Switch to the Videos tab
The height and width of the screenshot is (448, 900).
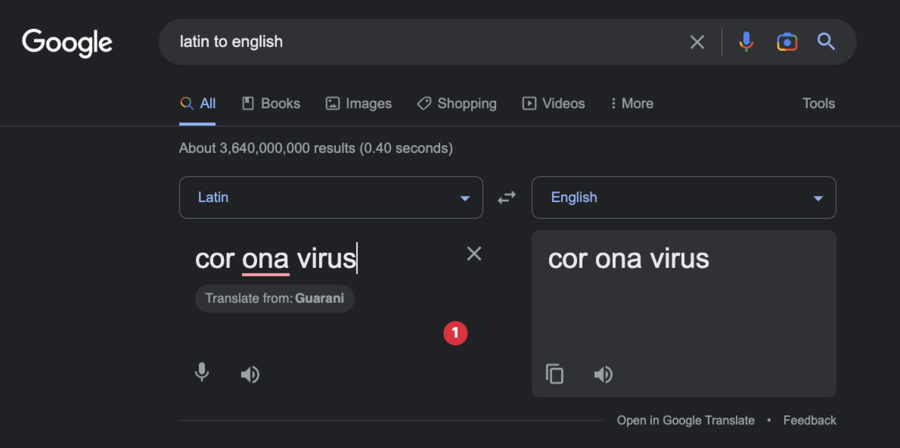click(x=553, y=103)
